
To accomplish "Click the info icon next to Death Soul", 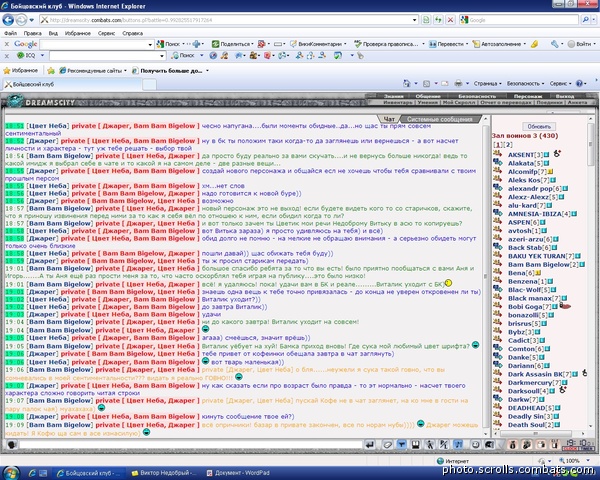I will pyautogui.click(x=557, y=425).
